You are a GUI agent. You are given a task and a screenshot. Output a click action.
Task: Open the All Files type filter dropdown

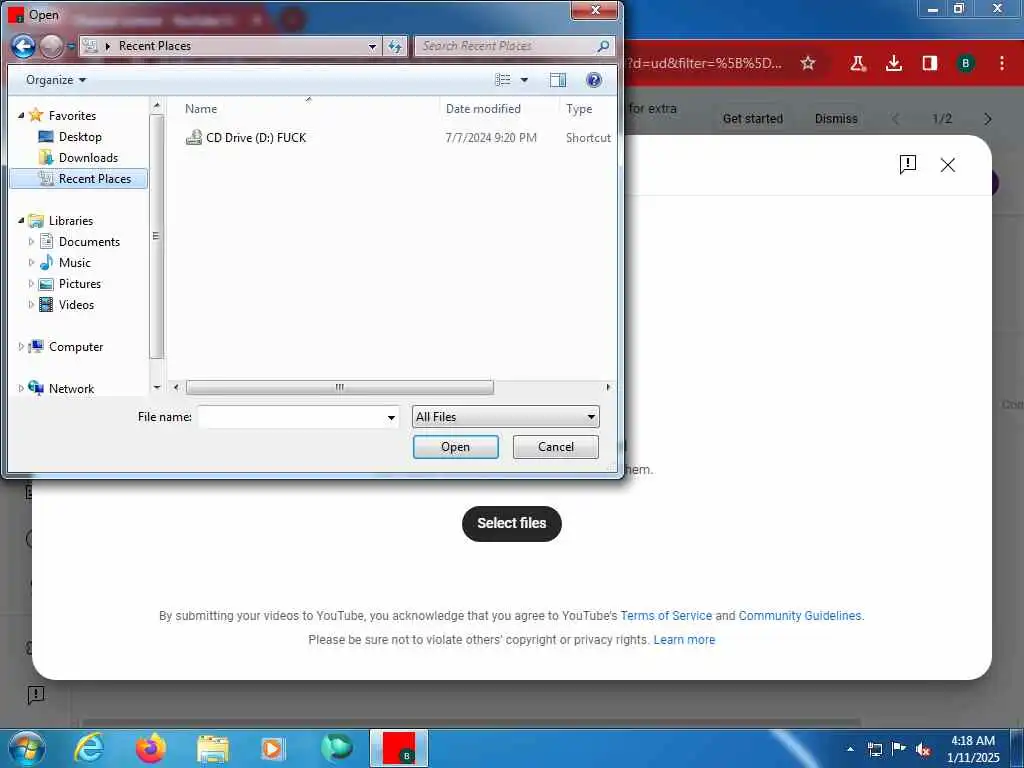point(505,417)
